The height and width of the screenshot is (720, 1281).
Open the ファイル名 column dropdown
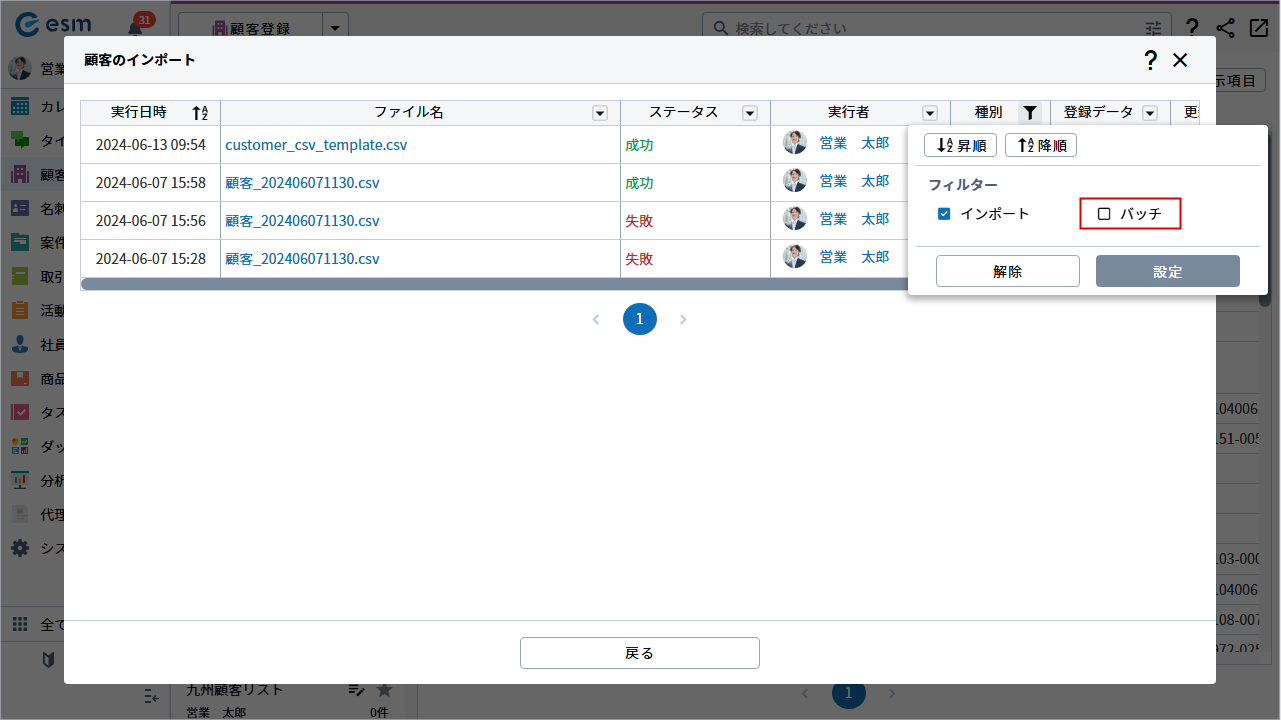point(600,113)
